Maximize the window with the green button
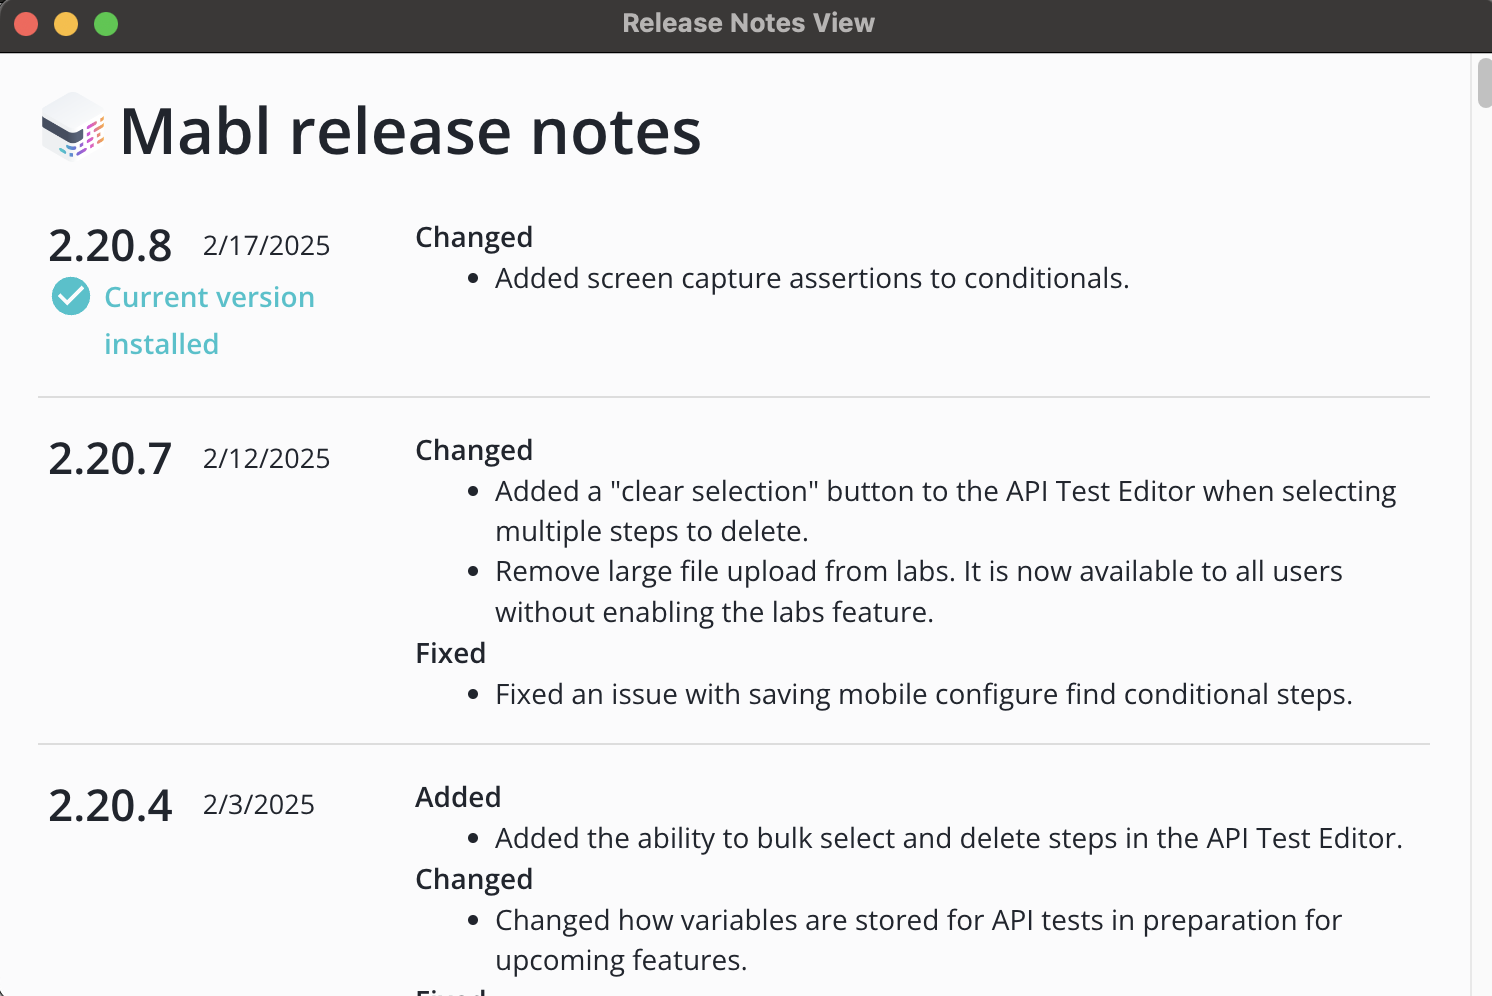 point(106,24)
